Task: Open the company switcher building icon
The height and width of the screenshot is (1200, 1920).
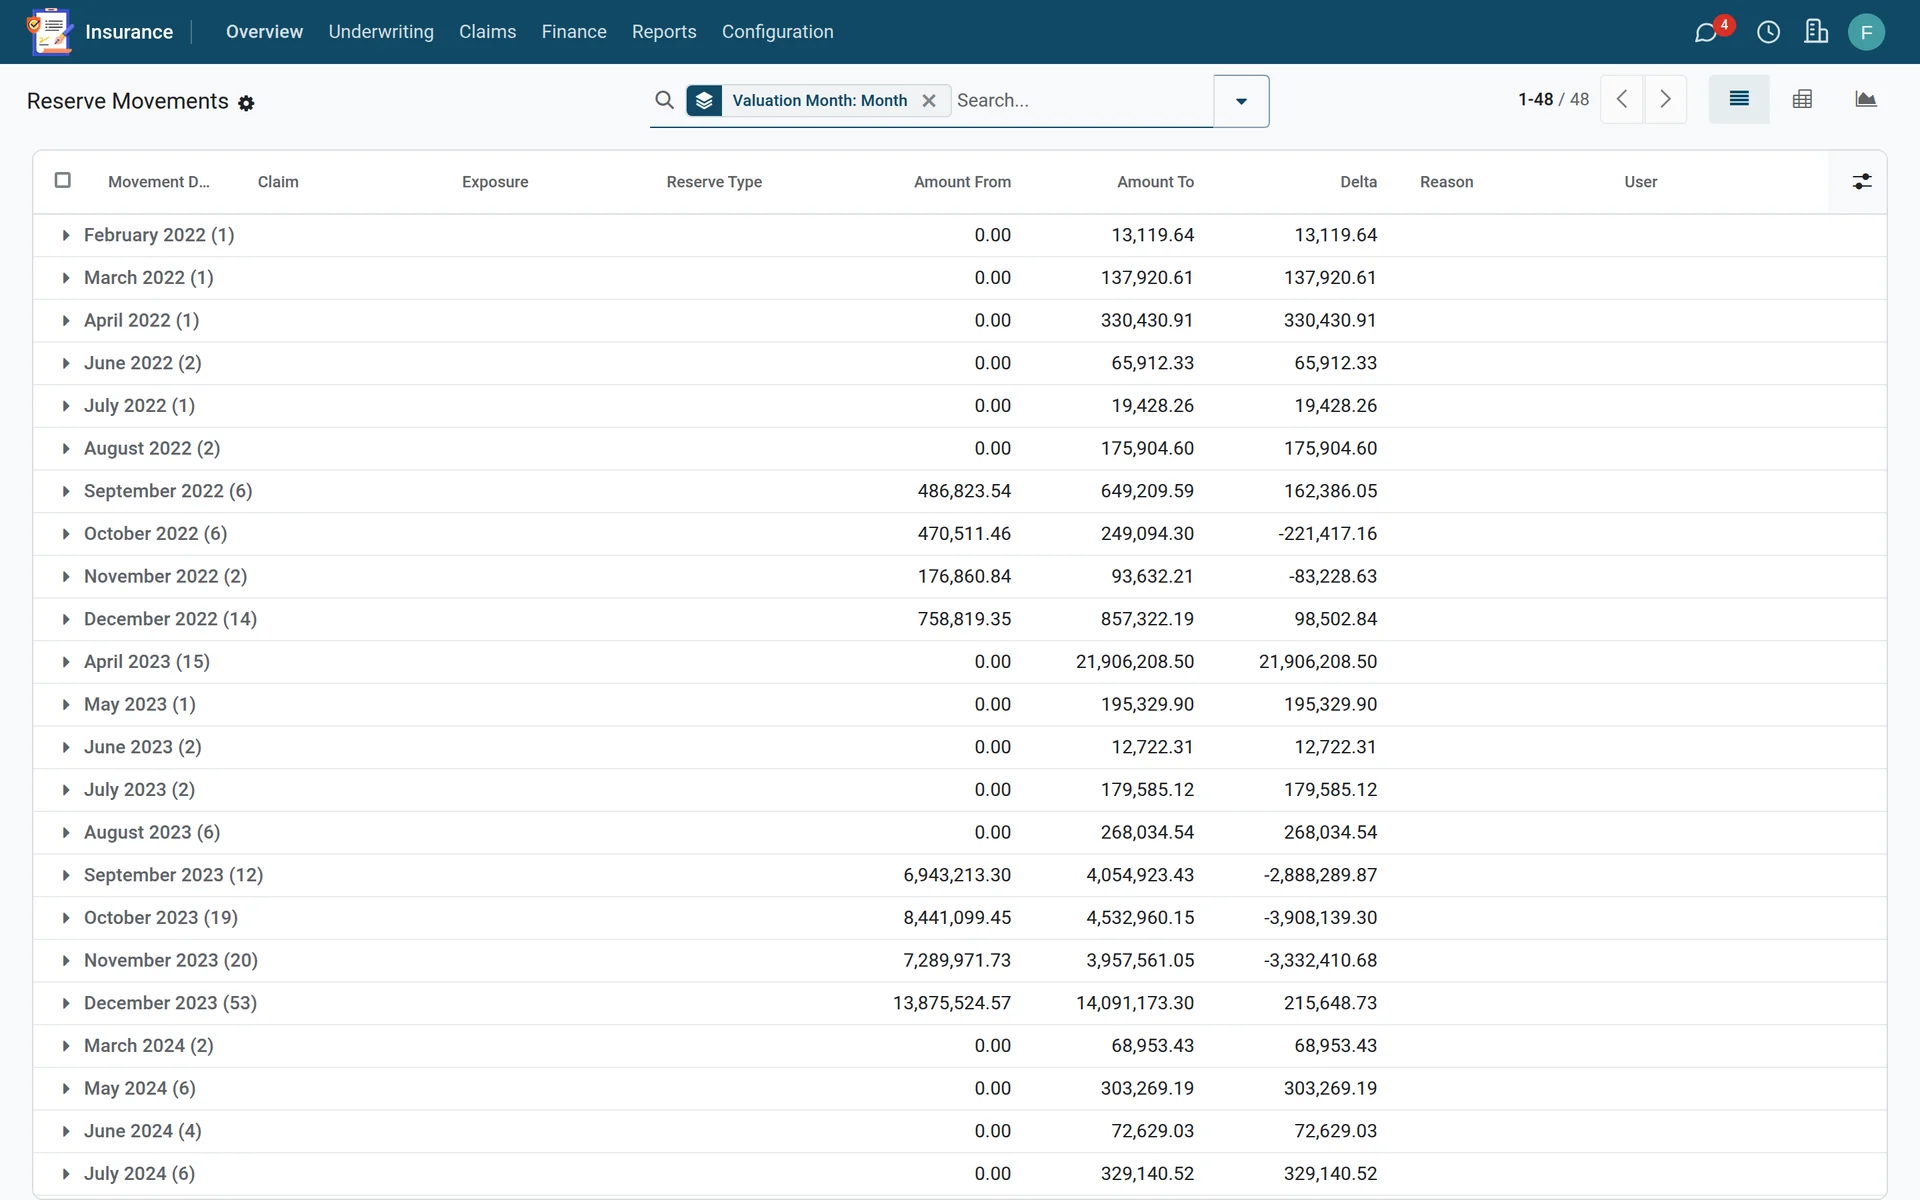Action: click(1816, 32)
